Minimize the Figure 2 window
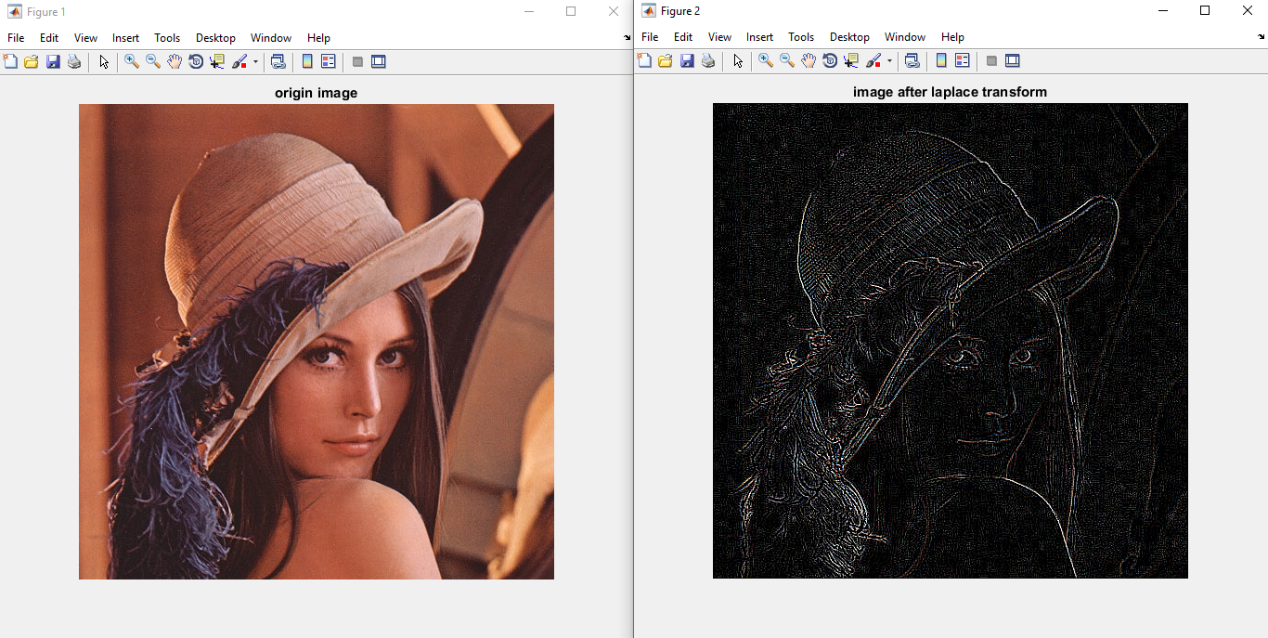1268x638 pixels. (x=1163, y=11)
